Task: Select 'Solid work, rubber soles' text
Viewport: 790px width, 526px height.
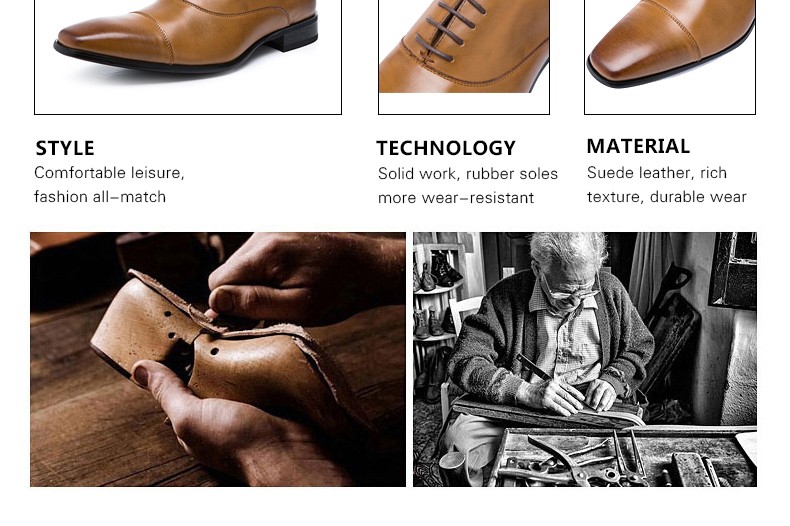Action: pos(468,174)
